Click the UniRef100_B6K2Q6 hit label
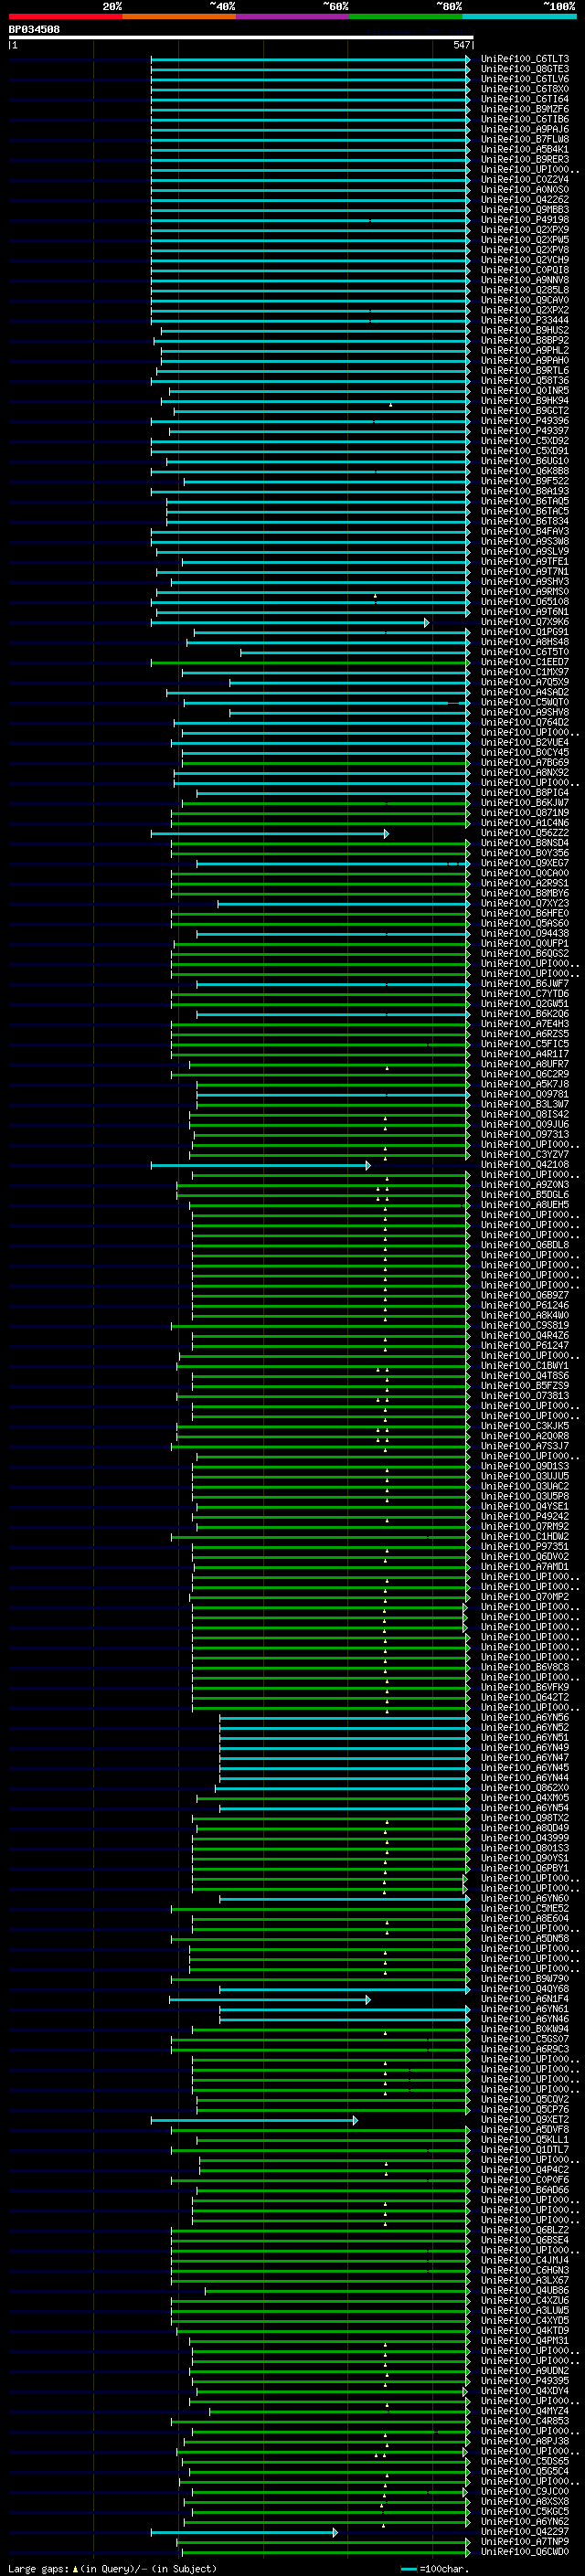The width and height of the screenshot is (585, 2576). pos(525,1014)
